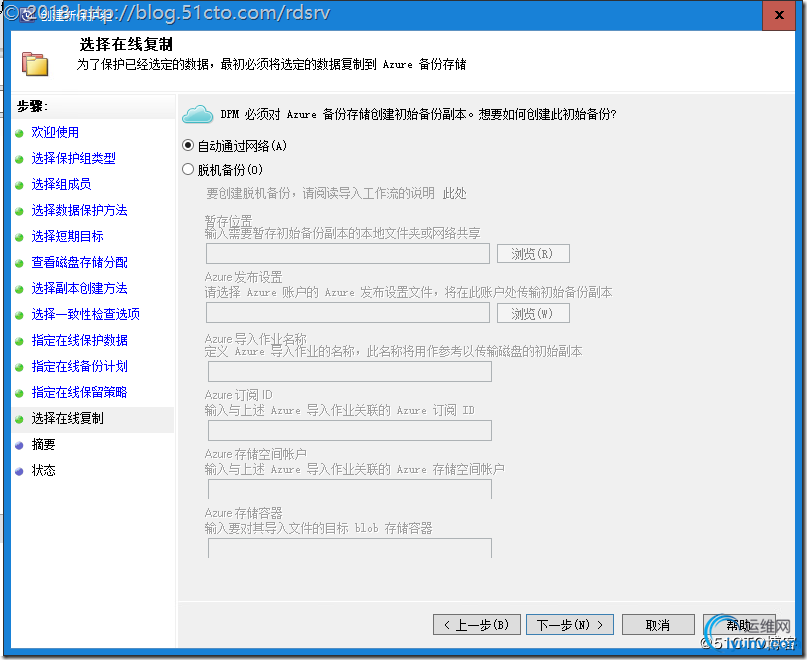Jump to the 选择一致性检查选项 step
The image size is (807, 660).
coord(85,314)
